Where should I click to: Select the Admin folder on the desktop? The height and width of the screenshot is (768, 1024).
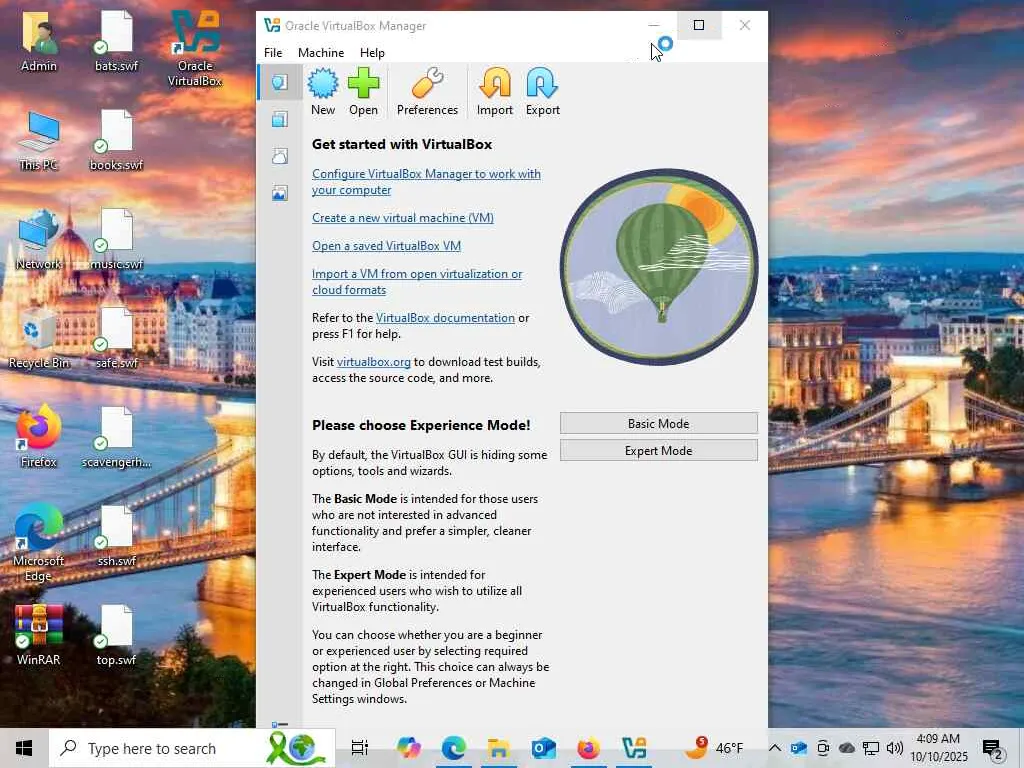pos(39,43)
